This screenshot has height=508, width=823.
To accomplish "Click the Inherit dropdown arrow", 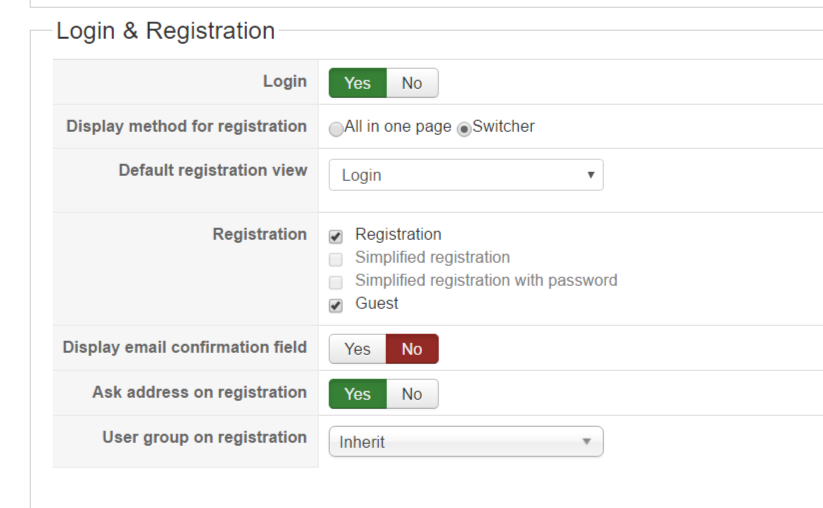I will pyautogui.click(x=587, y=441).
